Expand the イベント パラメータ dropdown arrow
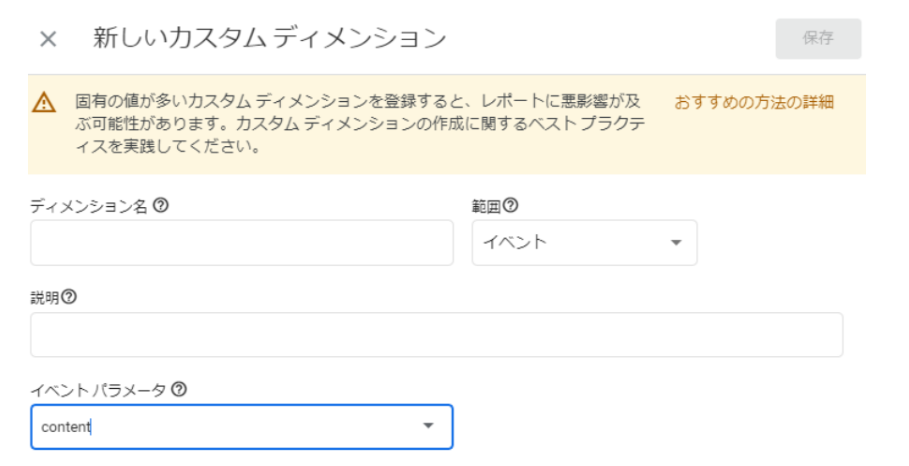The height and width of the screenshot is (466, 909). tap(429, 427)
